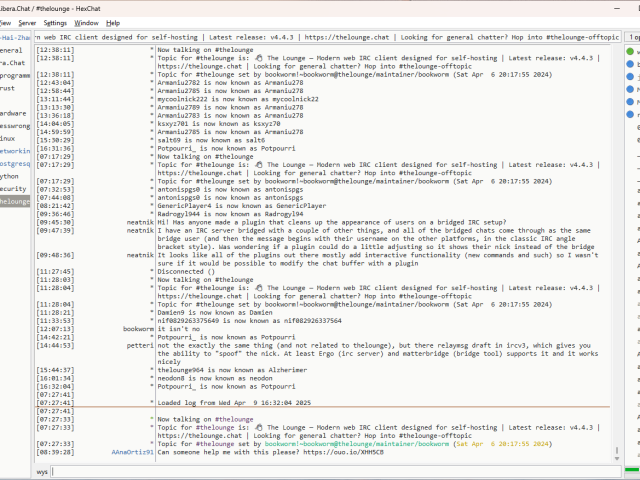
Task: Open the python channel from sidebar
Action: point(10,175)
